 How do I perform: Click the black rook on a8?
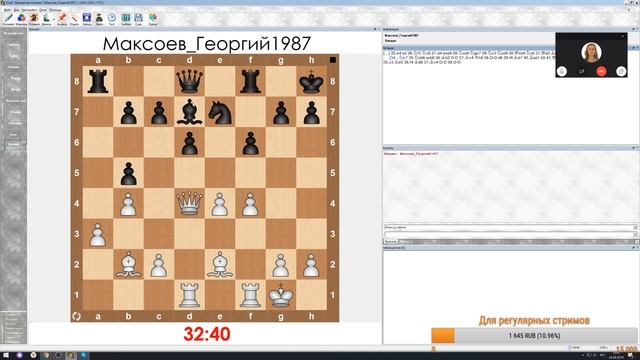coord(98,81)
